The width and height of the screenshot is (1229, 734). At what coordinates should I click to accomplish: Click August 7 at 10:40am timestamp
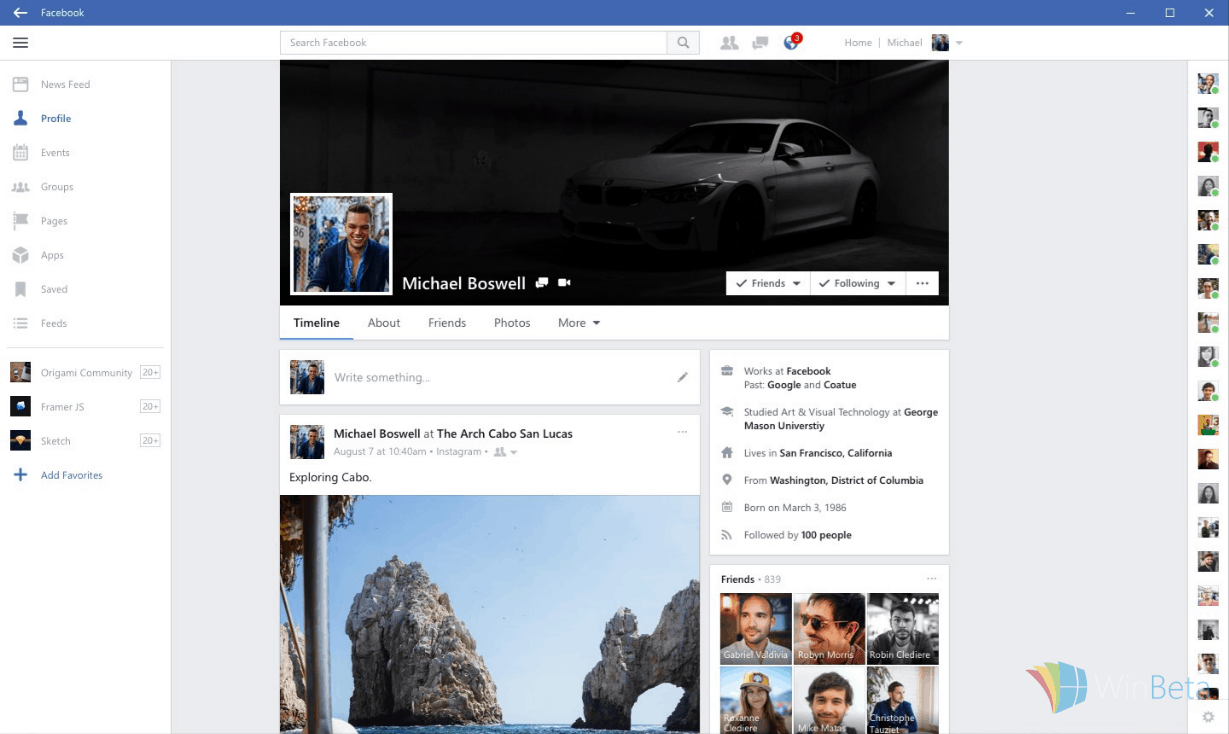click(381, 452)
